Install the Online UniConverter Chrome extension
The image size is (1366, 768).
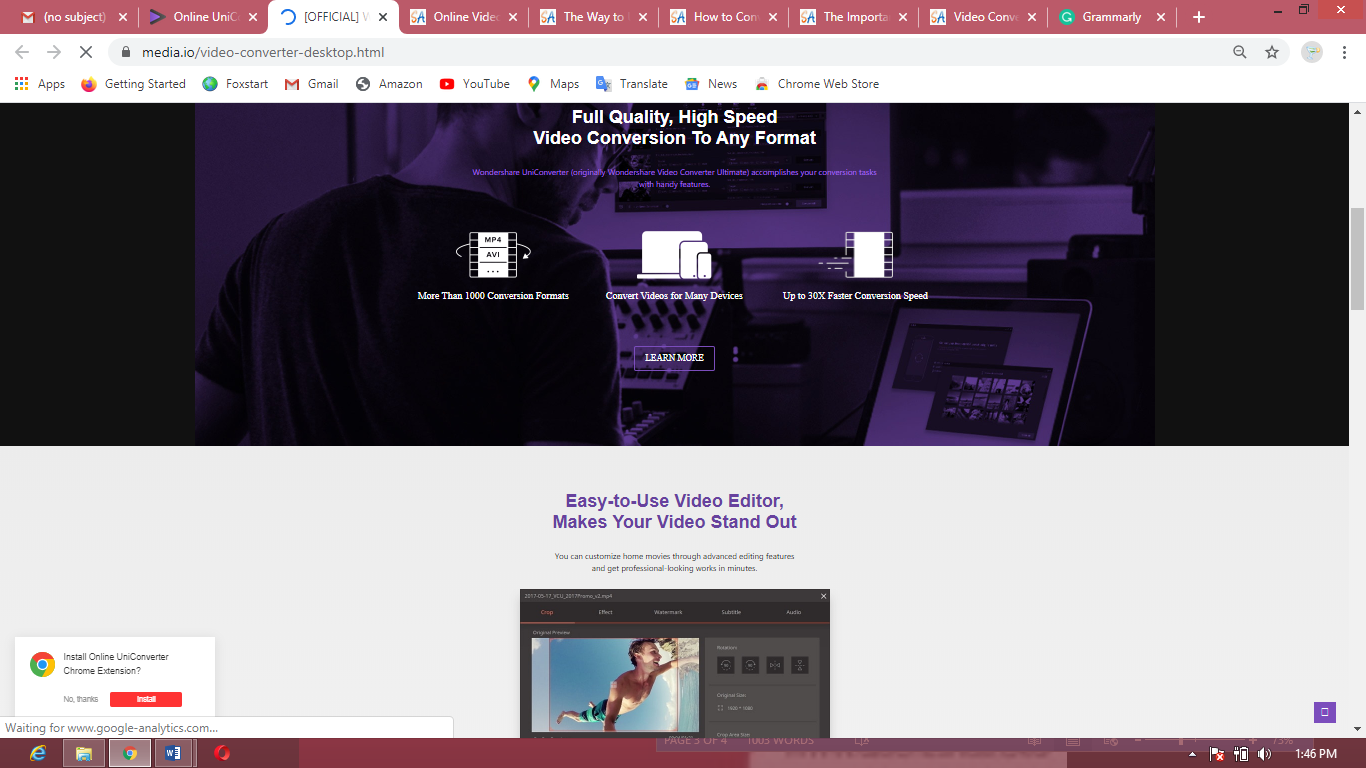[x=146, y=699]
